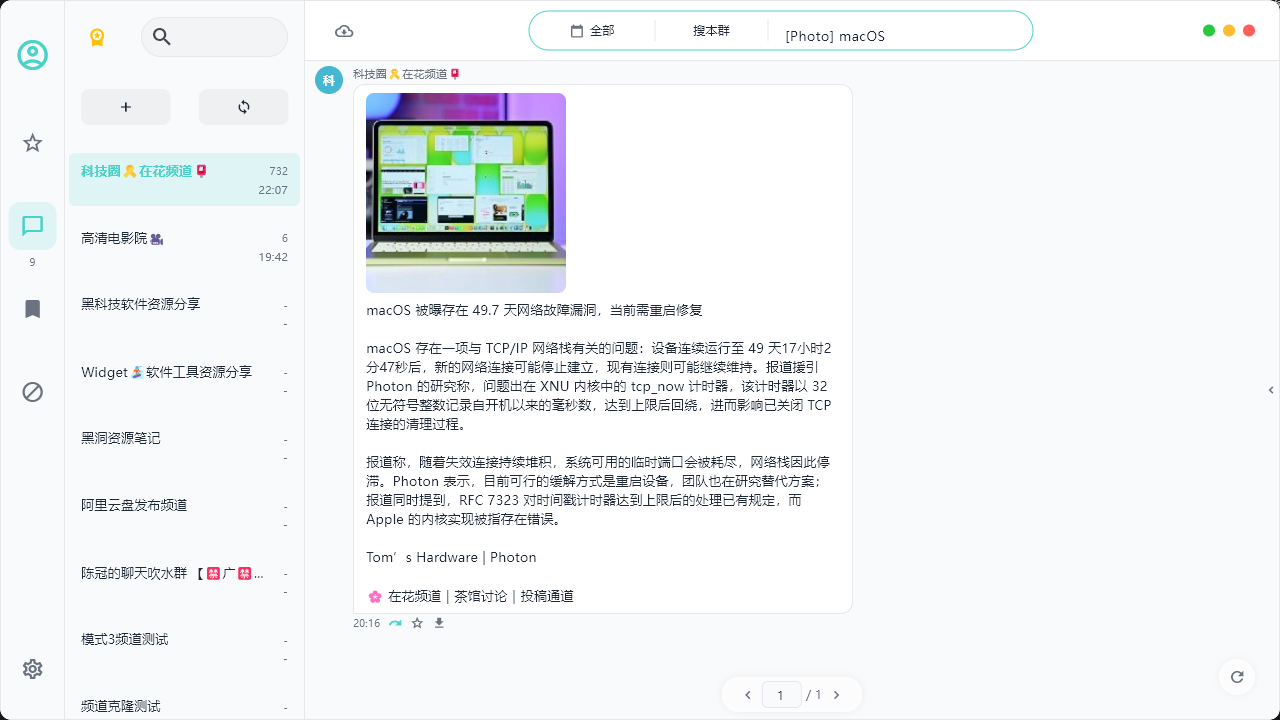Click the 投稿通道 link
The image size is (1280, 720).
547,596
